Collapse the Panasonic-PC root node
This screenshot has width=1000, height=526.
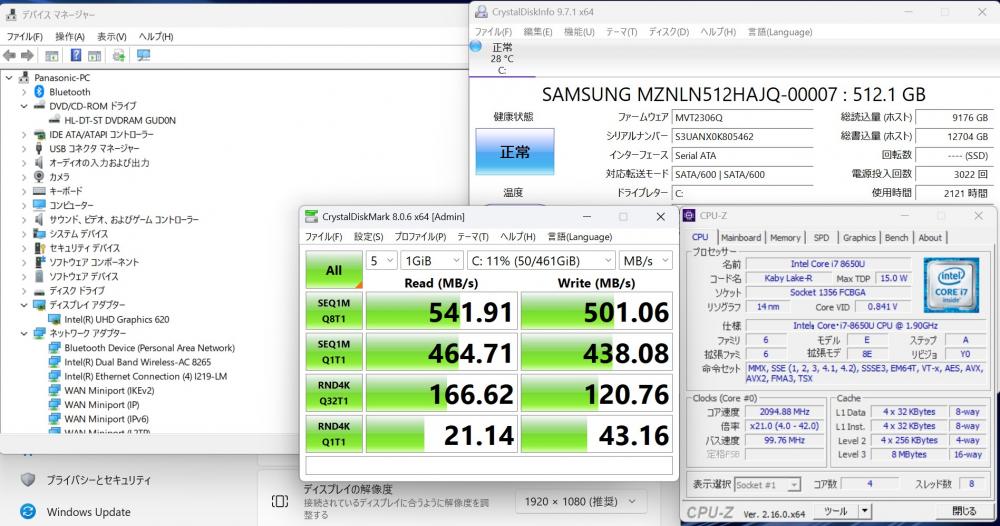tap(9, 78)
